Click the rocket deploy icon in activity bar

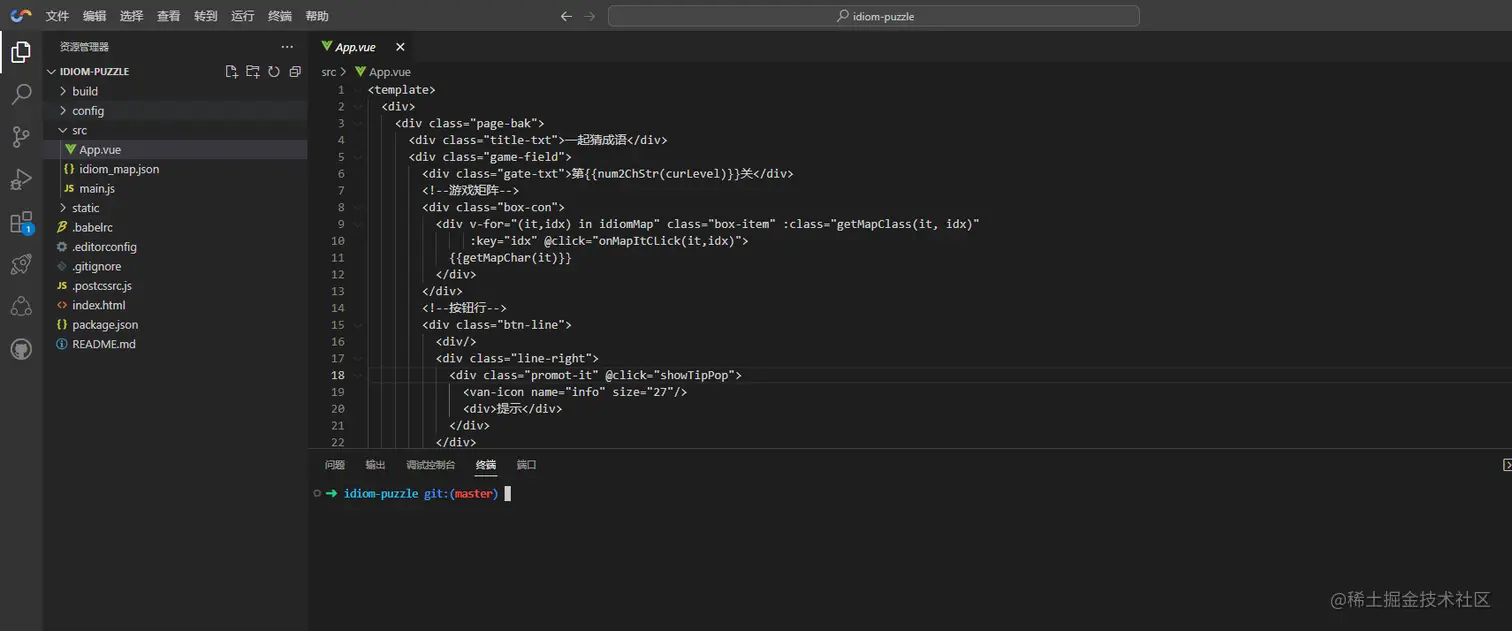pyautogui.click(x=20, y=264)
